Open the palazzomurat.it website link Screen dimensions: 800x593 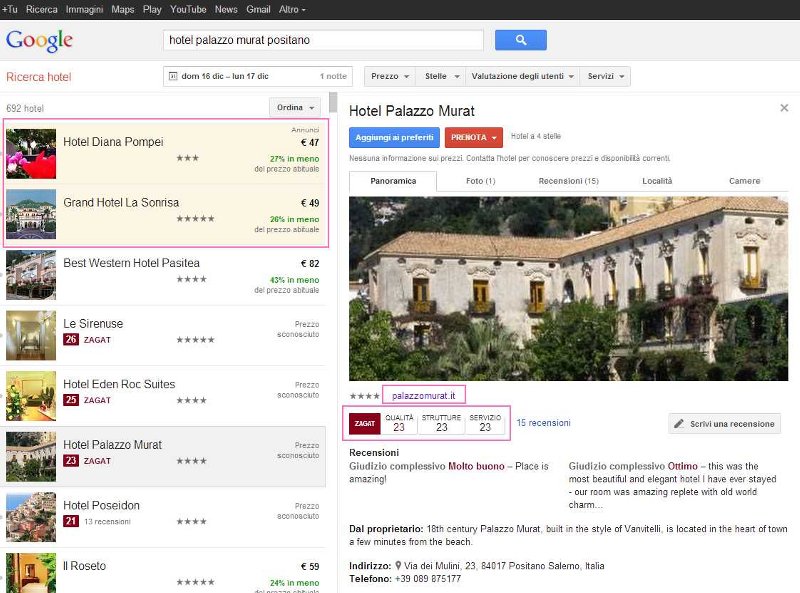tap(423, 396)
